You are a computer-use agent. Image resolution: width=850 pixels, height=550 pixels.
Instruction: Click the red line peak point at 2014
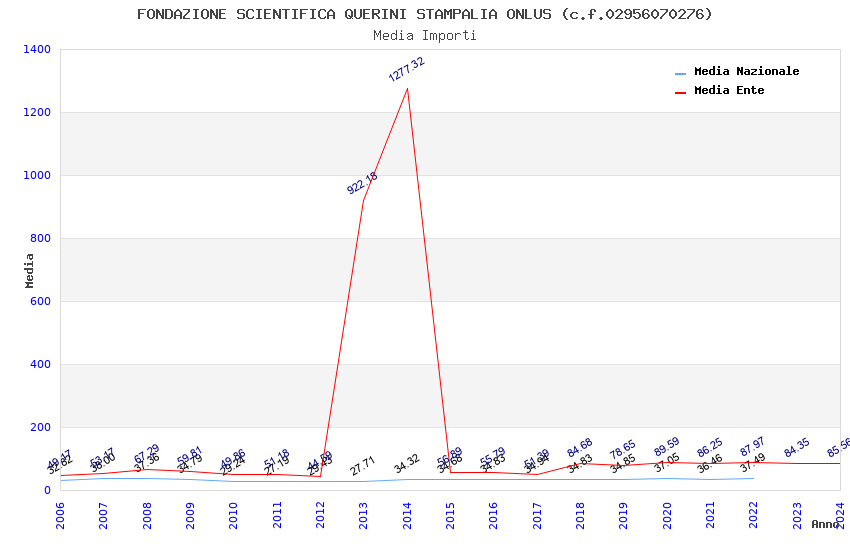407,88
